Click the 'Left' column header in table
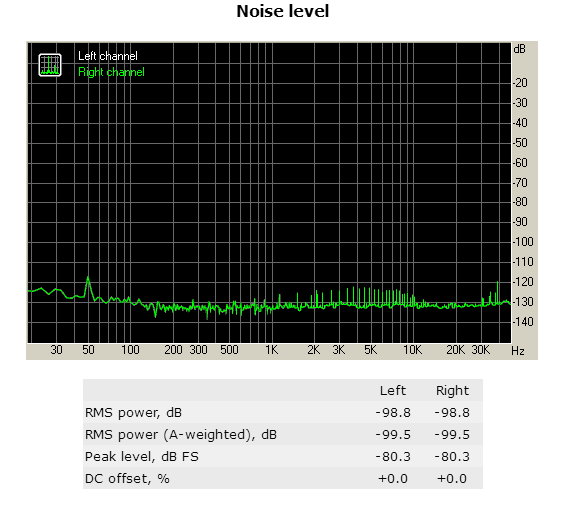 [392, 391]
